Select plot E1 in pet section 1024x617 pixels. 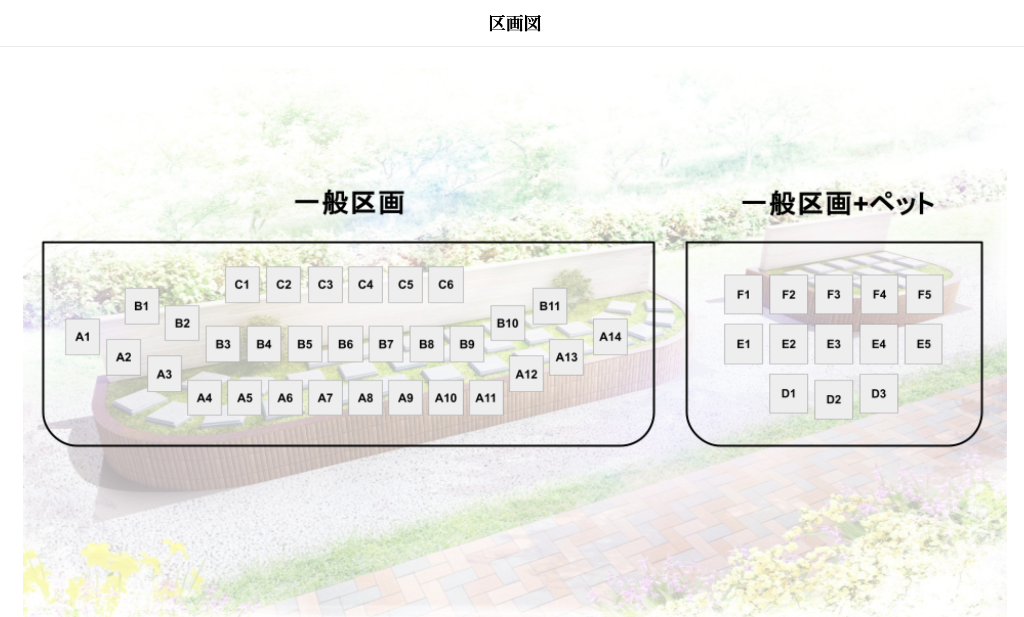[743, 344]
